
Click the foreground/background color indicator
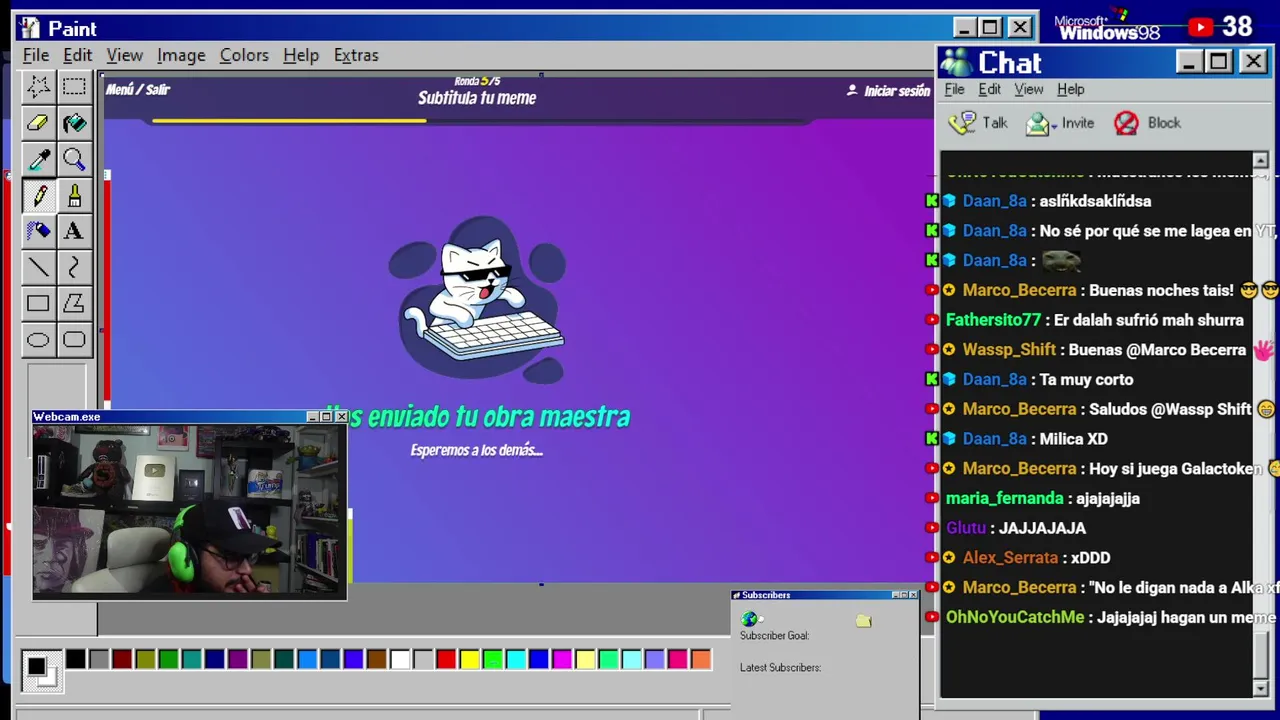click(40, 669)
